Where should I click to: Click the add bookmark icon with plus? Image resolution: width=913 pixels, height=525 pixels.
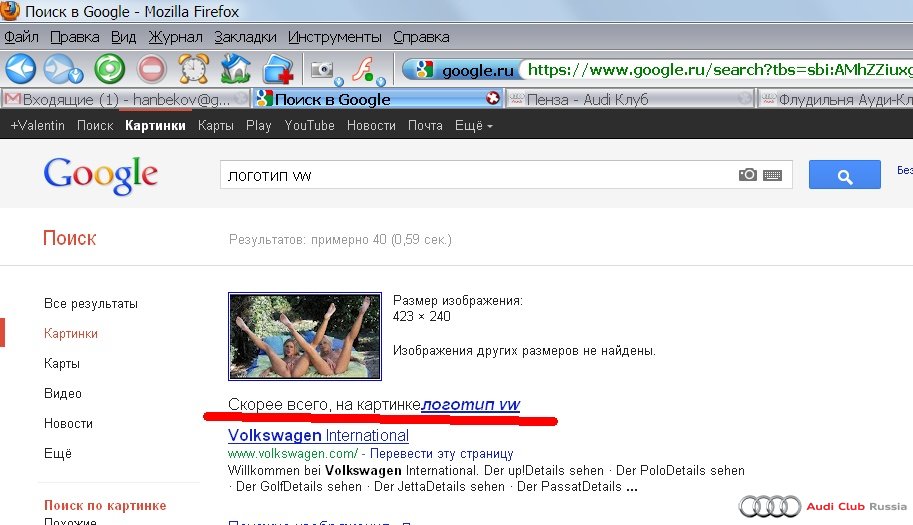[278, 70]
